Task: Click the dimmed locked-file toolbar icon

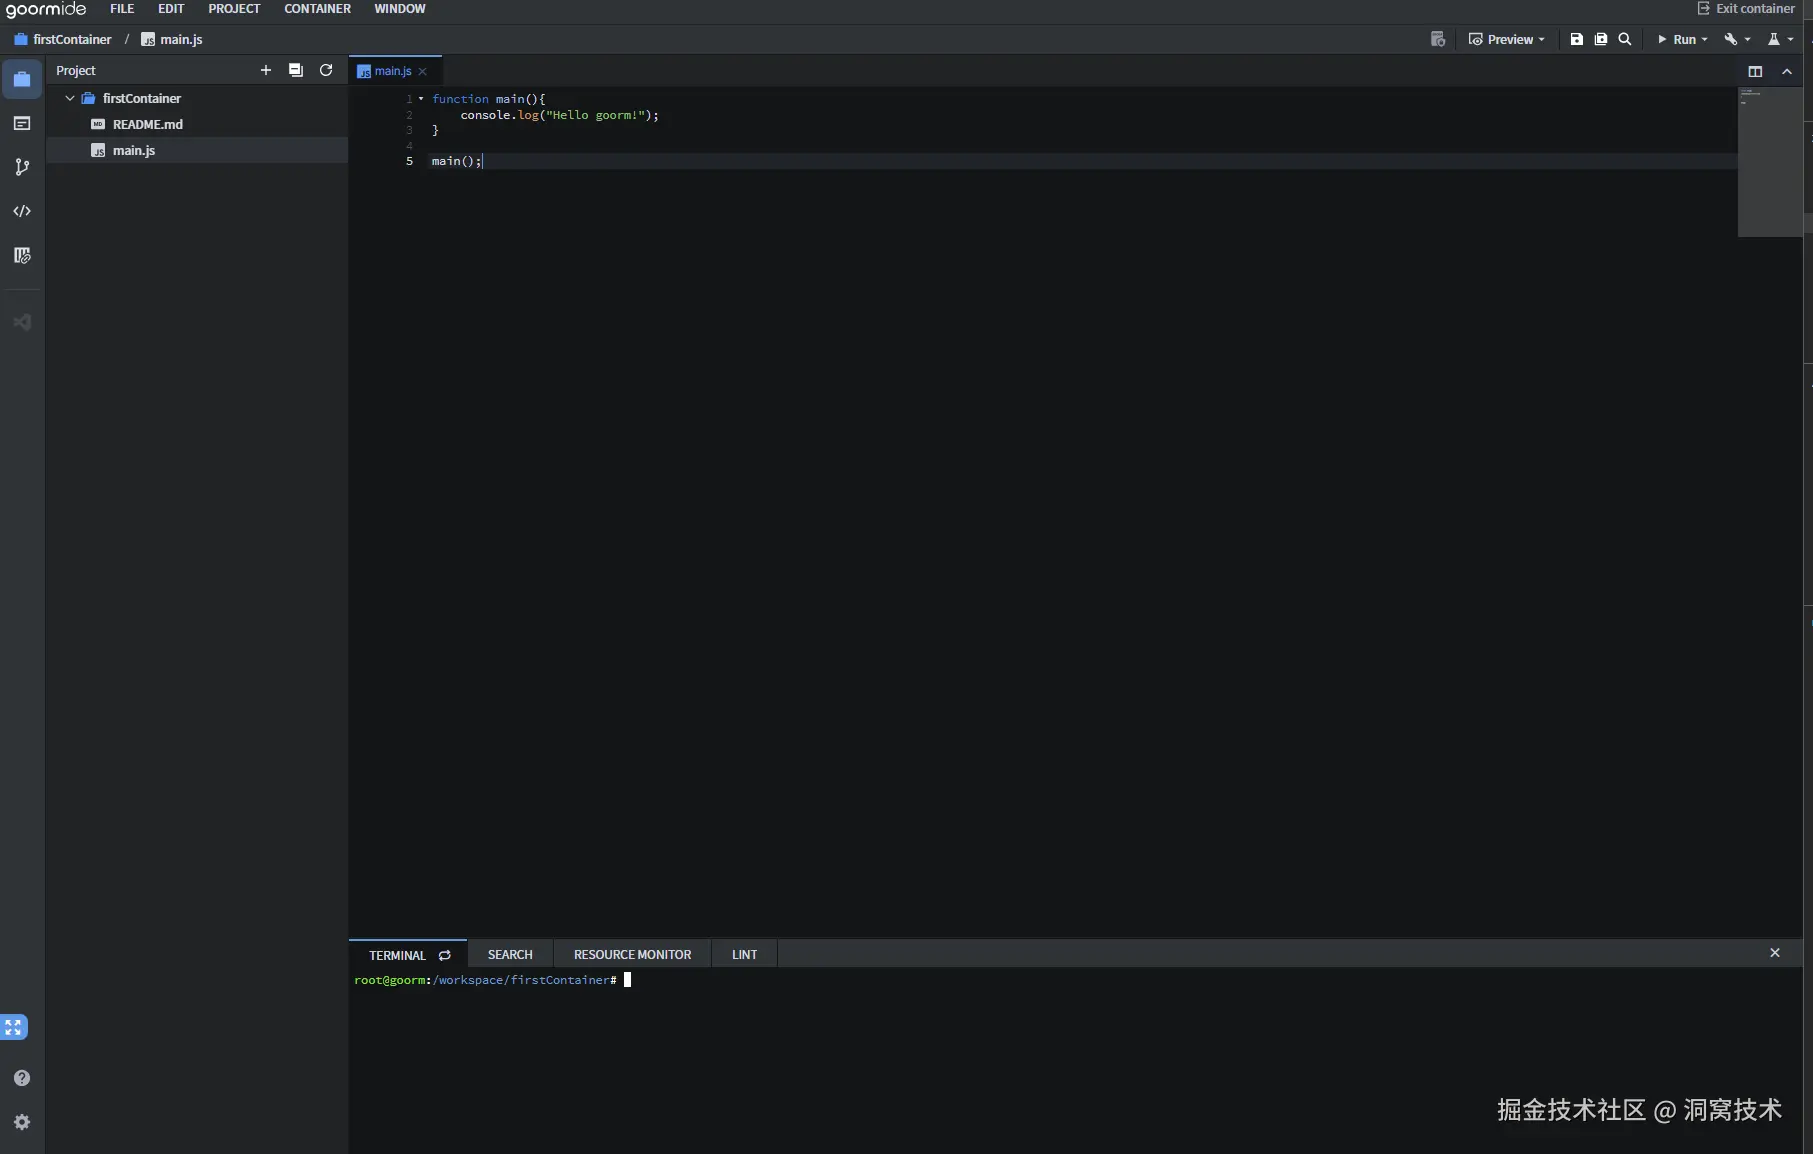Action: click(x=1438, y=39)
